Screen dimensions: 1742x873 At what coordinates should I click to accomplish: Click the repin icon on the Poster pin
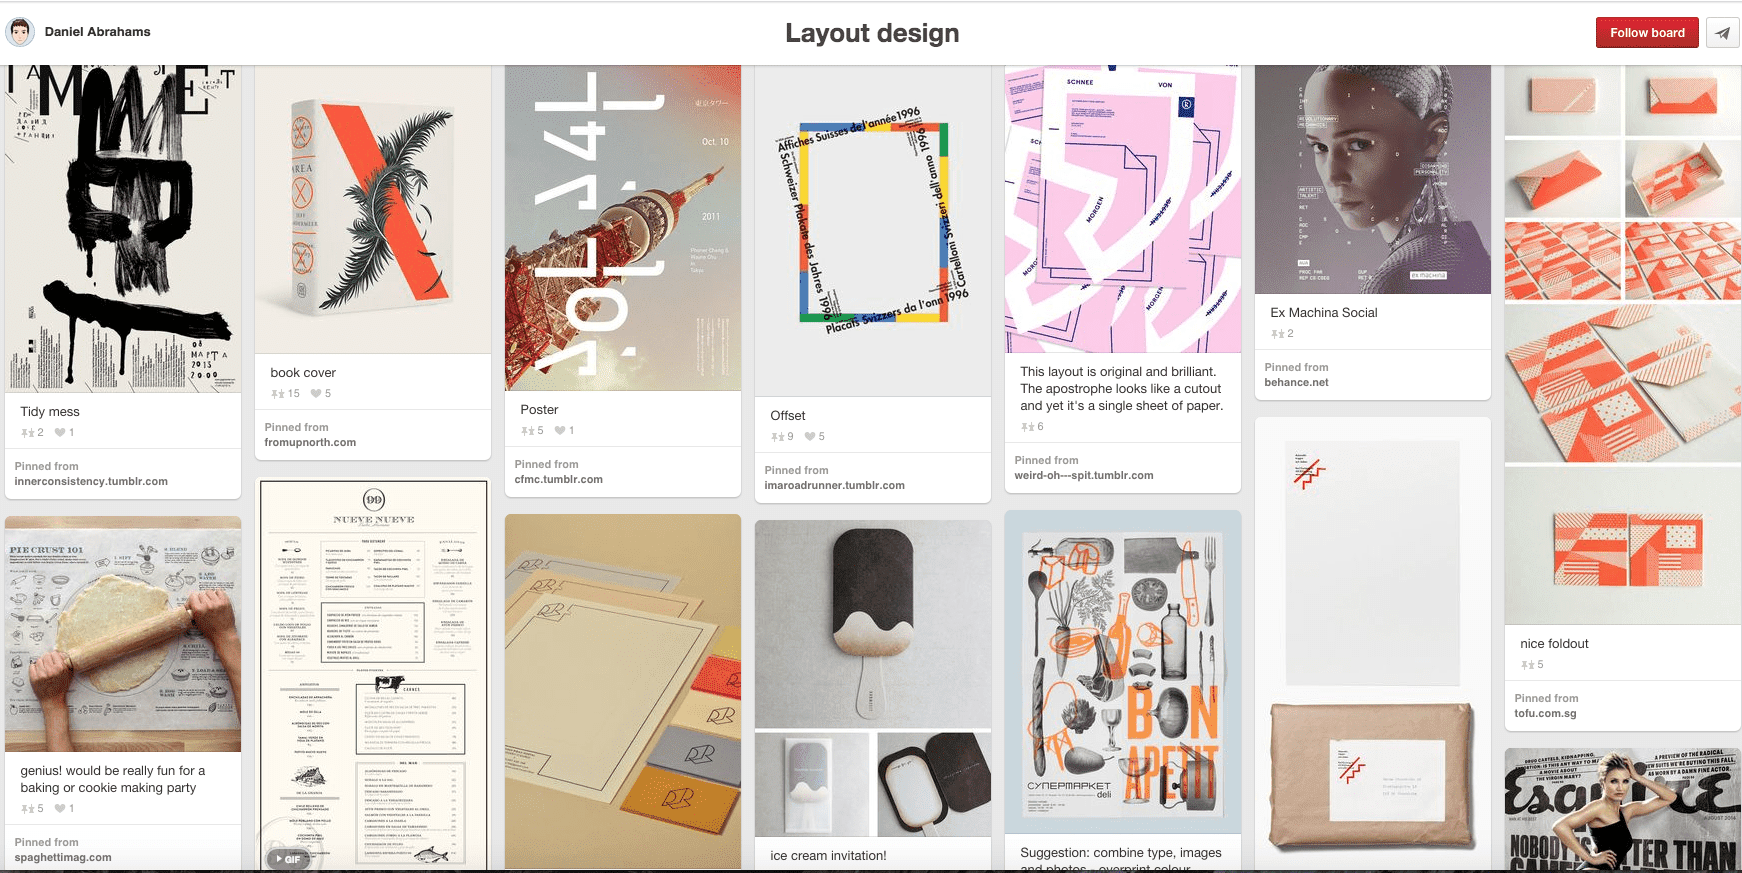[x=528, y=431]
